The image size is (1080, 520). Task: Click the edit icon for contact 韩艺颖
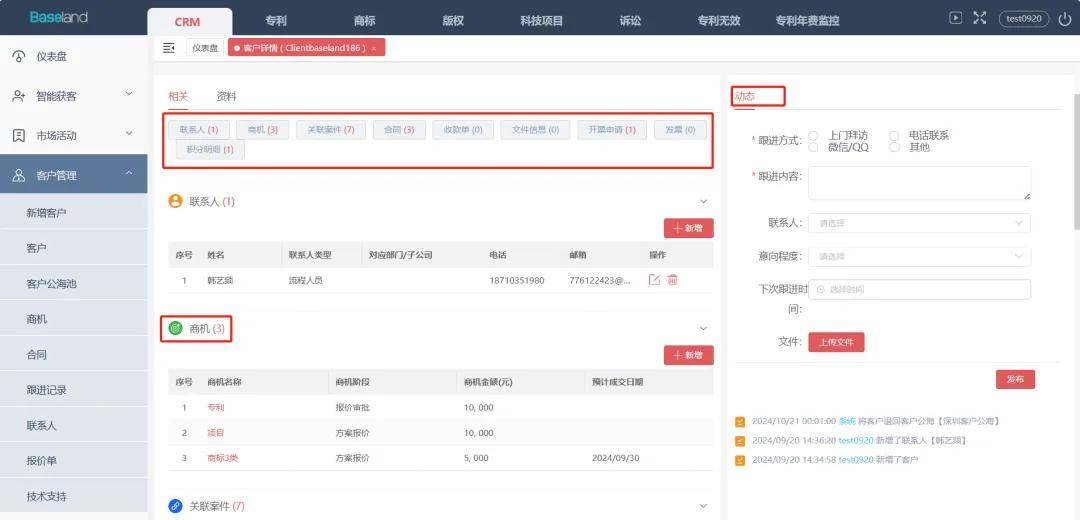[x=654, y=280]
